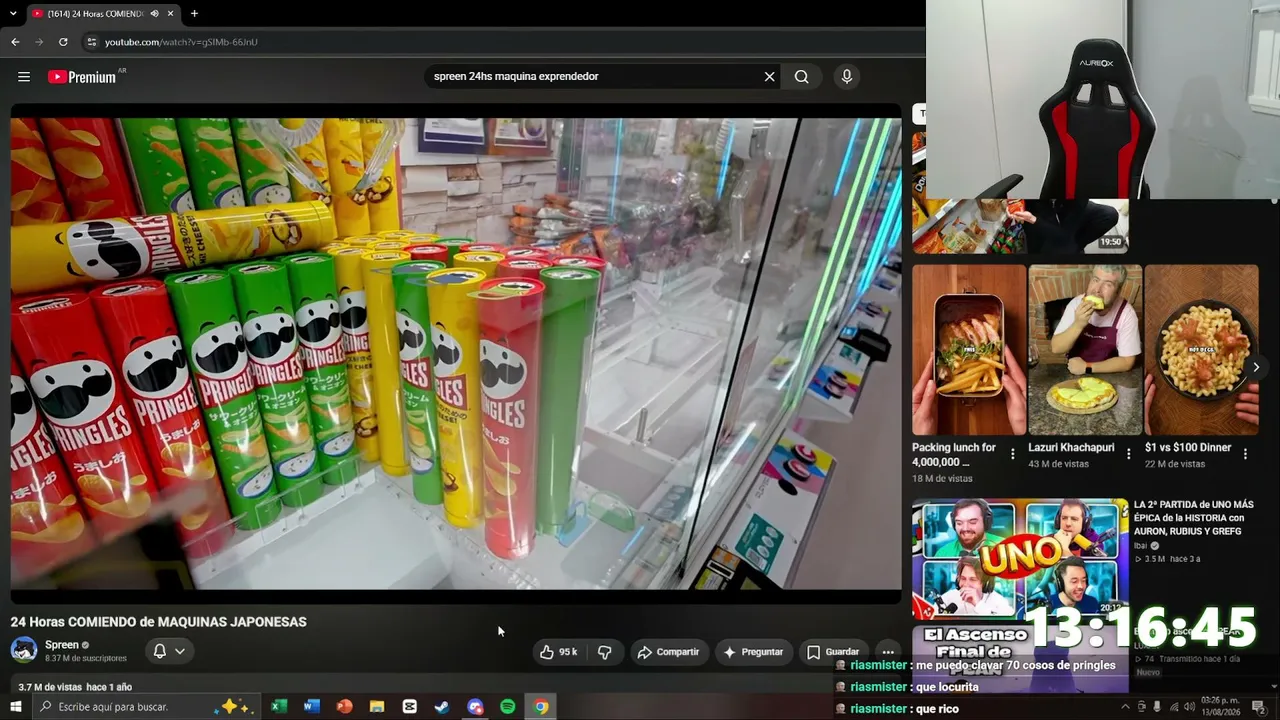Open a new Chrome tab

pos(194,14)
